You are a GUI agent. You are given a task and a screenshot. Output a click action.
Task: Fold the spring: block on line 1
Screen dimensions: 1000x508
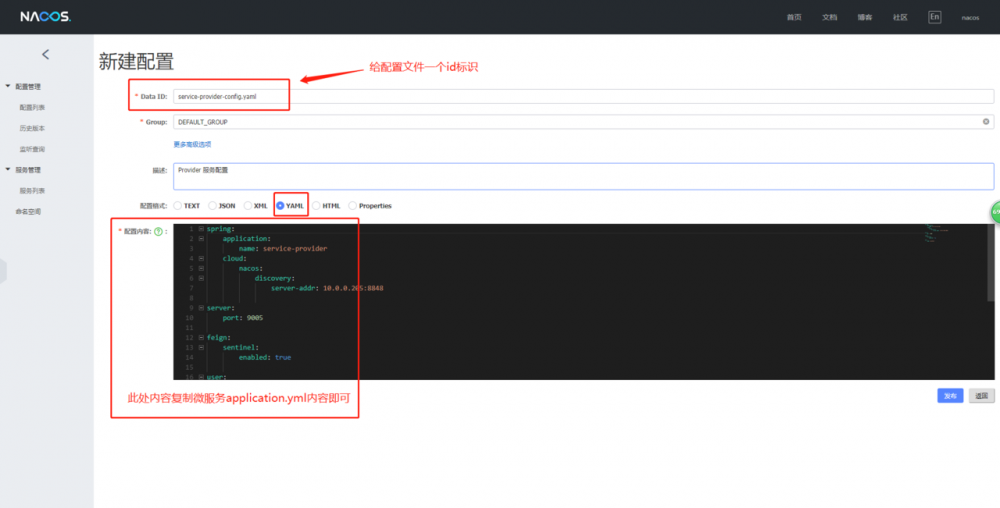[x=201, y=228]
